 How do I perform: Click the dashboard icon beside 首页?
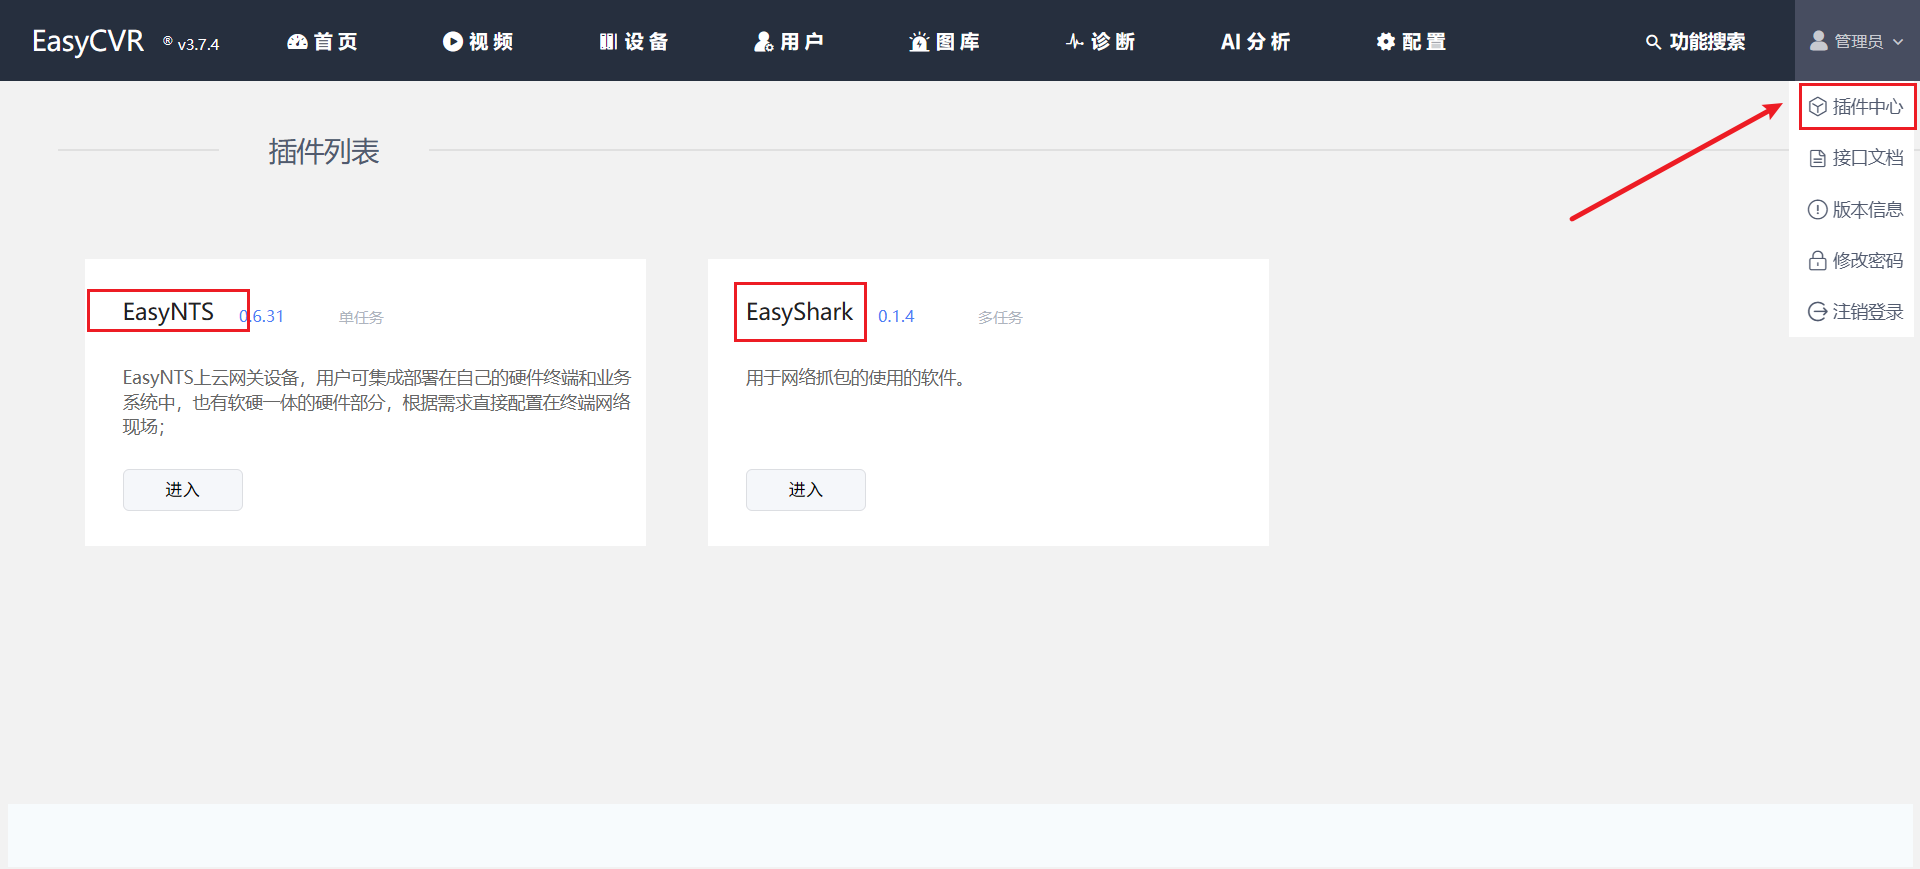click(x=297, y=42)
